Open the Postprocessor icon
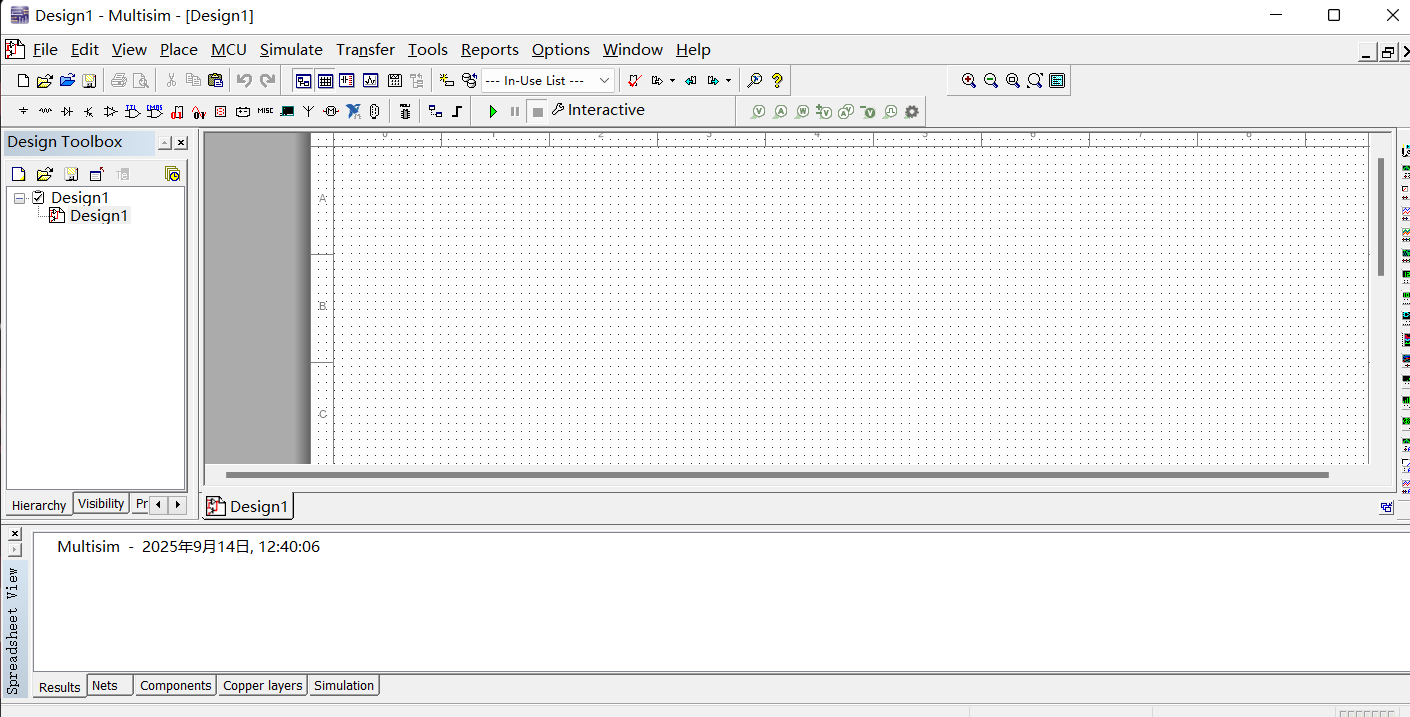The width and height of the screenshot is (1410, 717). click(x=394, y=81)
